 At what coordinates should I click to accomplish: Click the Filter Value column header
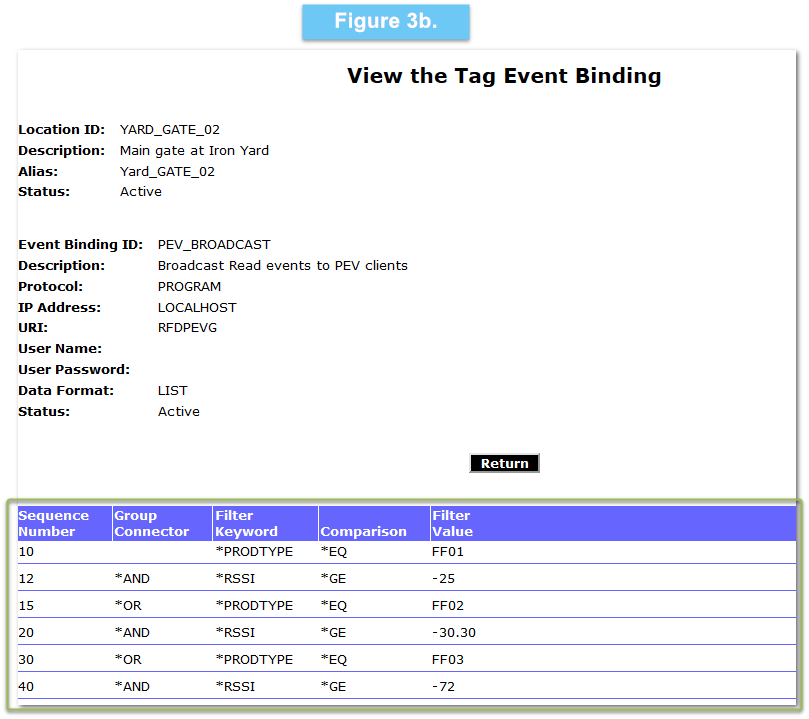[613, 524]
